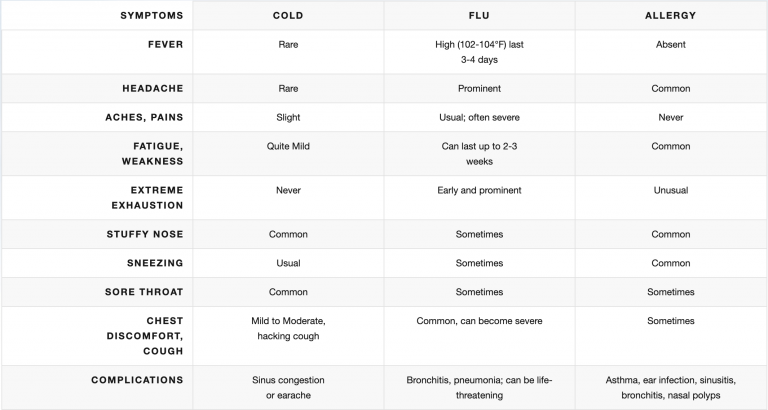This screenshot has width=768, height=410.
Task: Click the ACHES, PAINS row label
Action: 144,117
